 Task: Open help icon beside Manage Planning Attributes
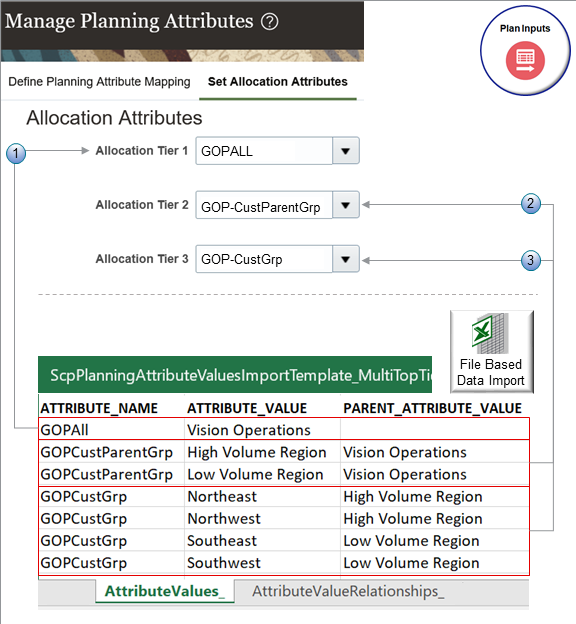pyautogui.click(x=269, y=21)
